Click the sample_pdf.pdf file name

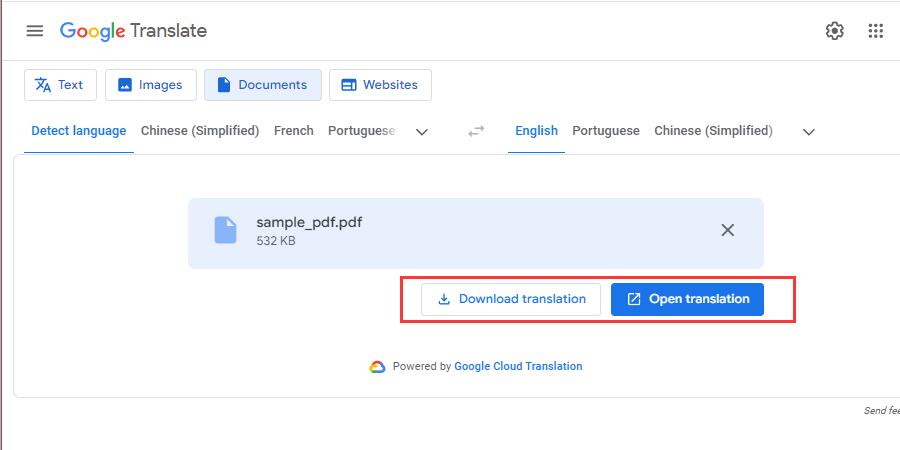click(309, 222)
